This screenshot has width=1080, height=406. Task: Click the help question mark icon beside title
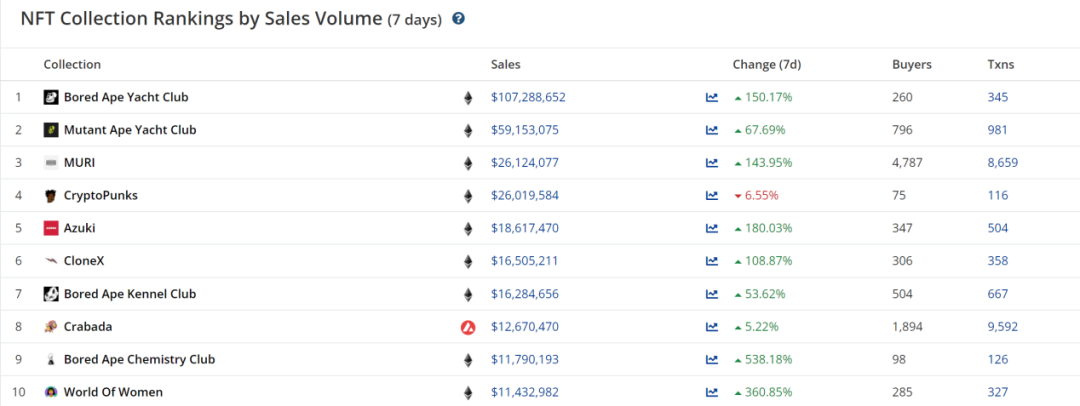[458, 19]
